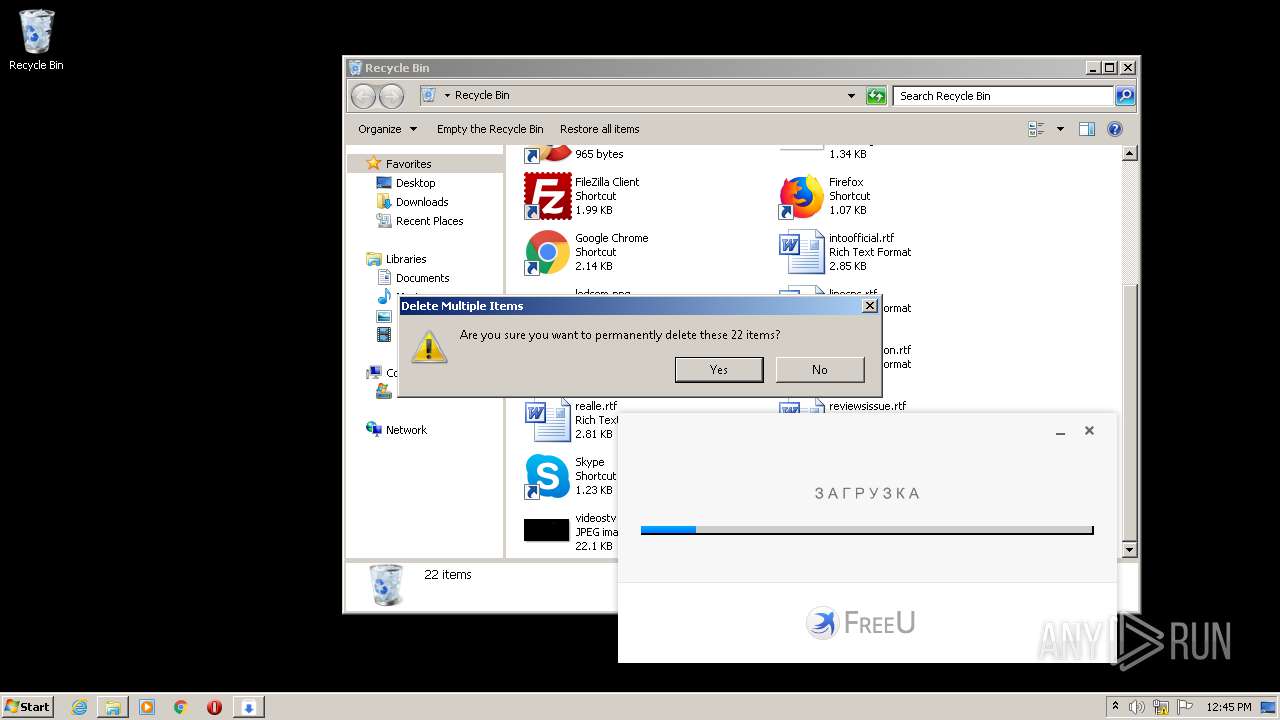Screen dimensions: 1280x720
Task: Click the search magnifier icon
Action: click(1125, 96)
